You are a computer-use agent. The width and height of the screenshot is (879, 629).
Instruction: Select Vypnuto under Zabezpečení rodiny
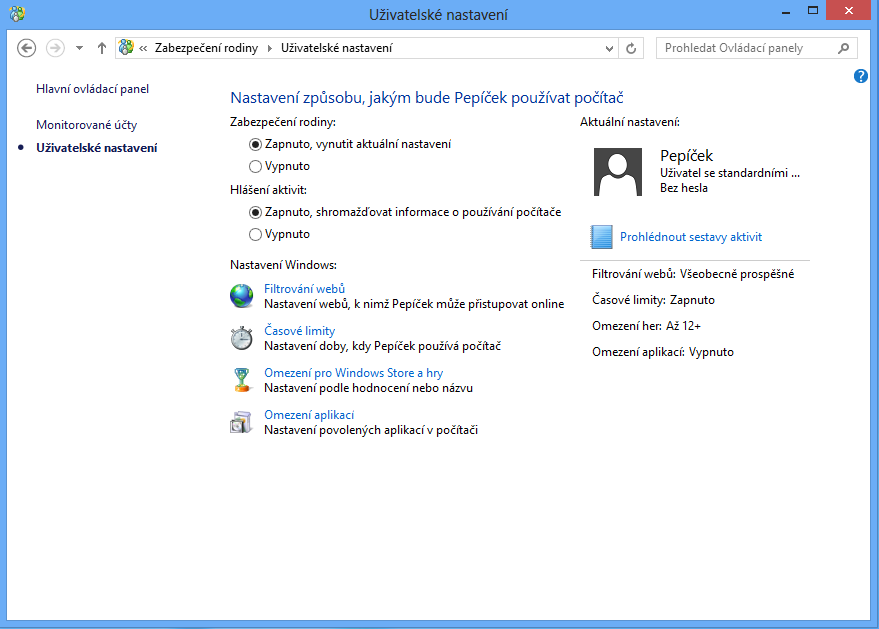point(255,167)
